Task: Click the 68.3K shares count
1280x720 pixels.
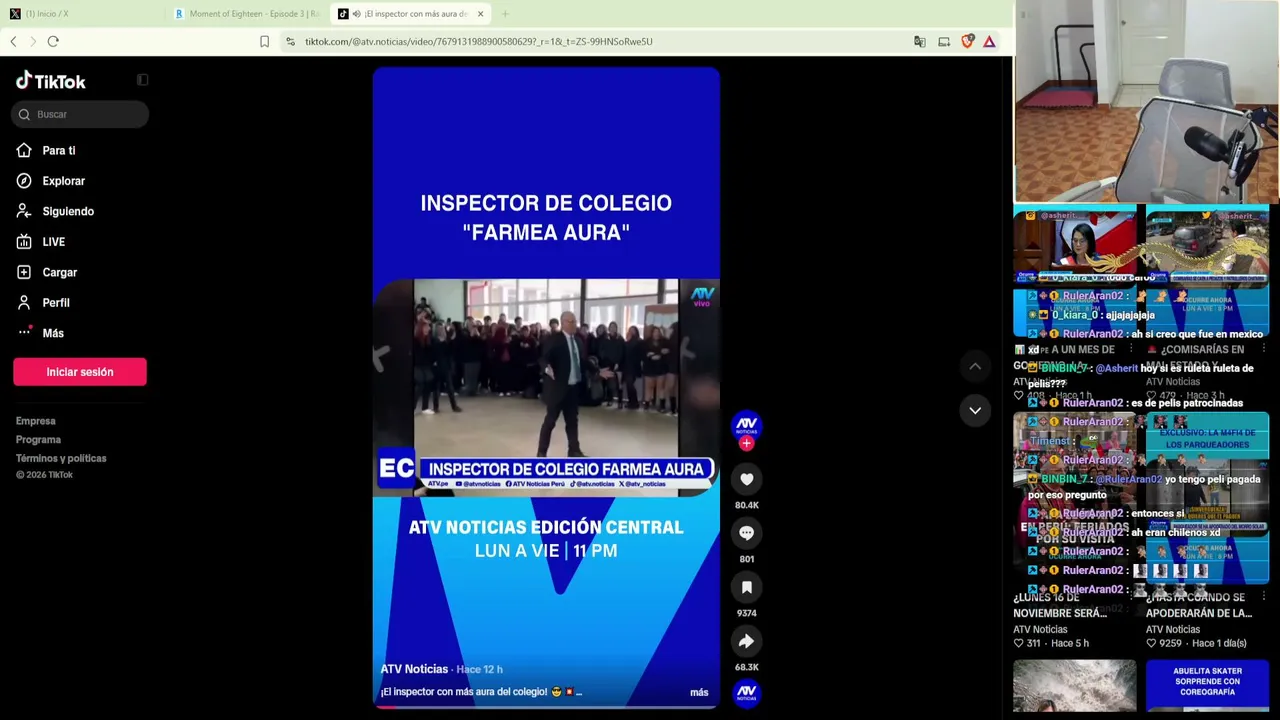Action: click(x=746, y=667)
